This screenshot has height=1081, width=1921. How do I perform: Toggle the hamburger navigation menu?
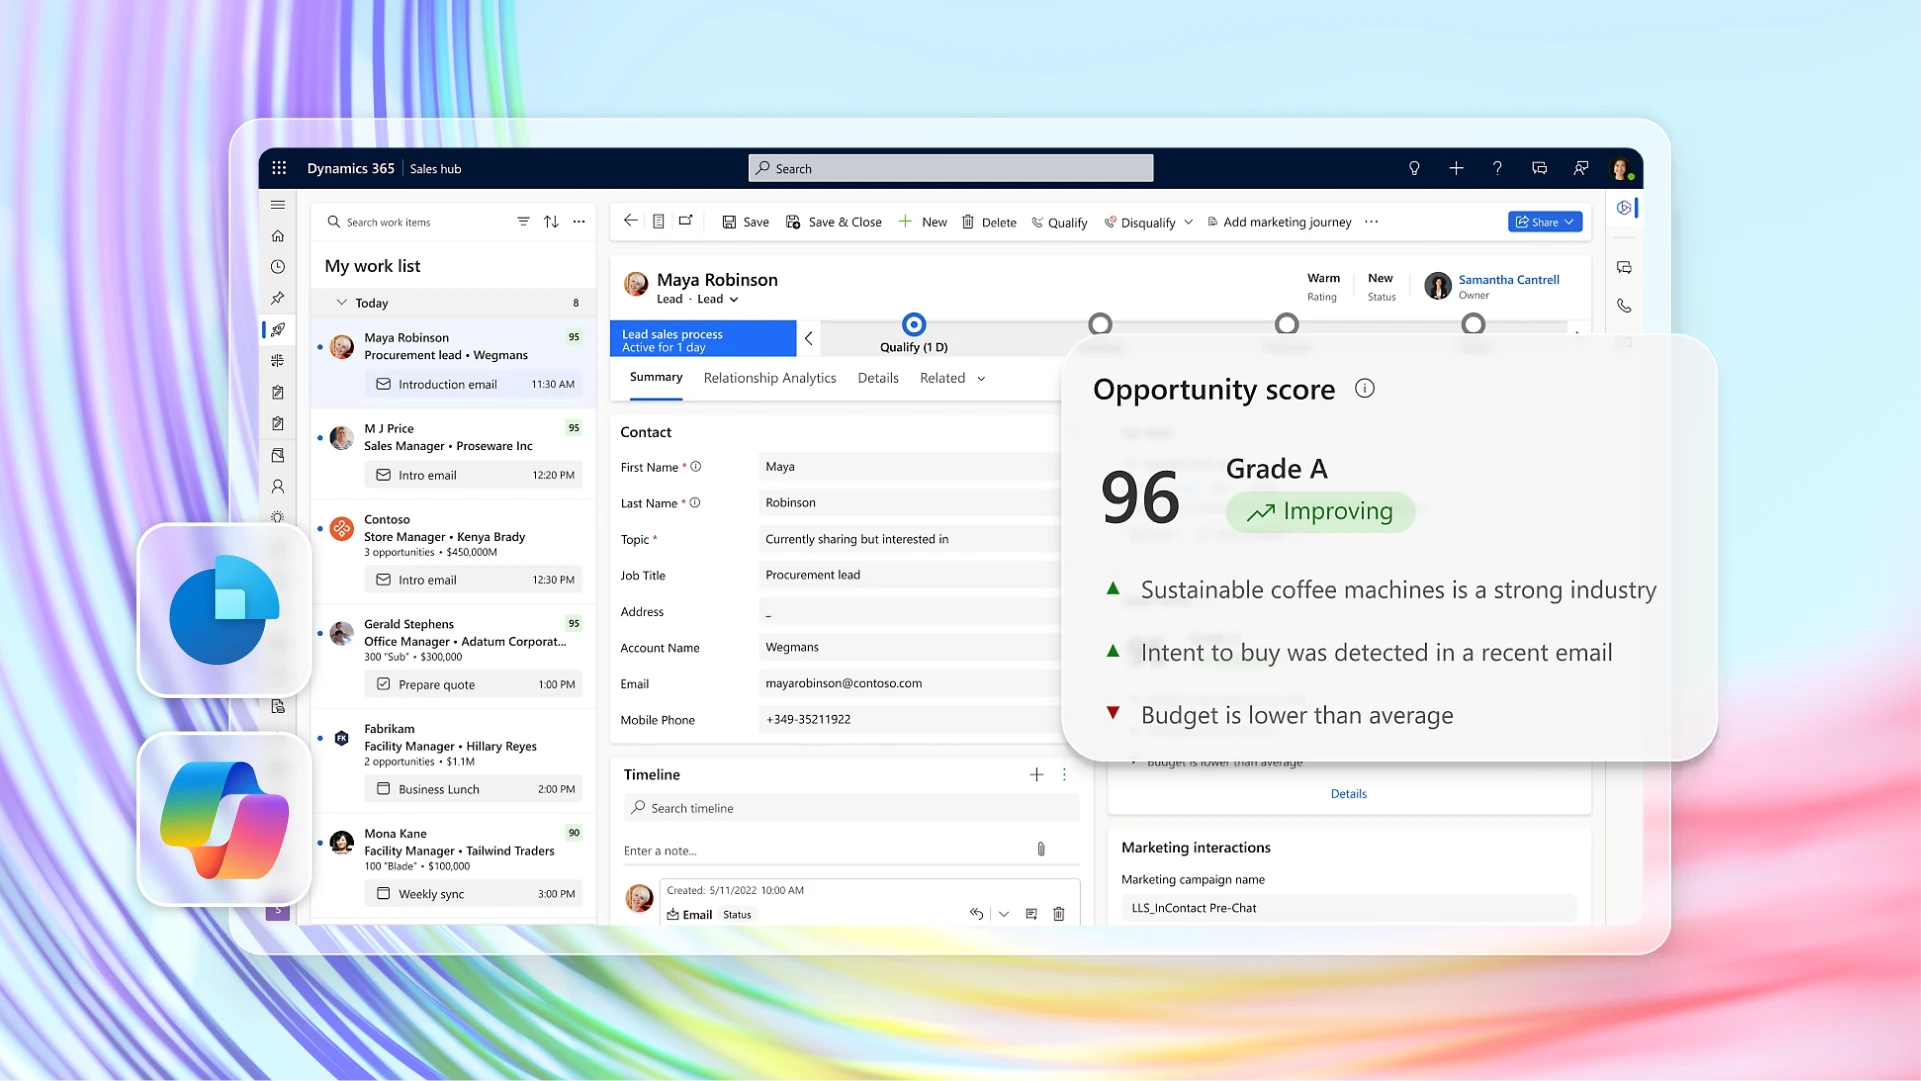278,205
